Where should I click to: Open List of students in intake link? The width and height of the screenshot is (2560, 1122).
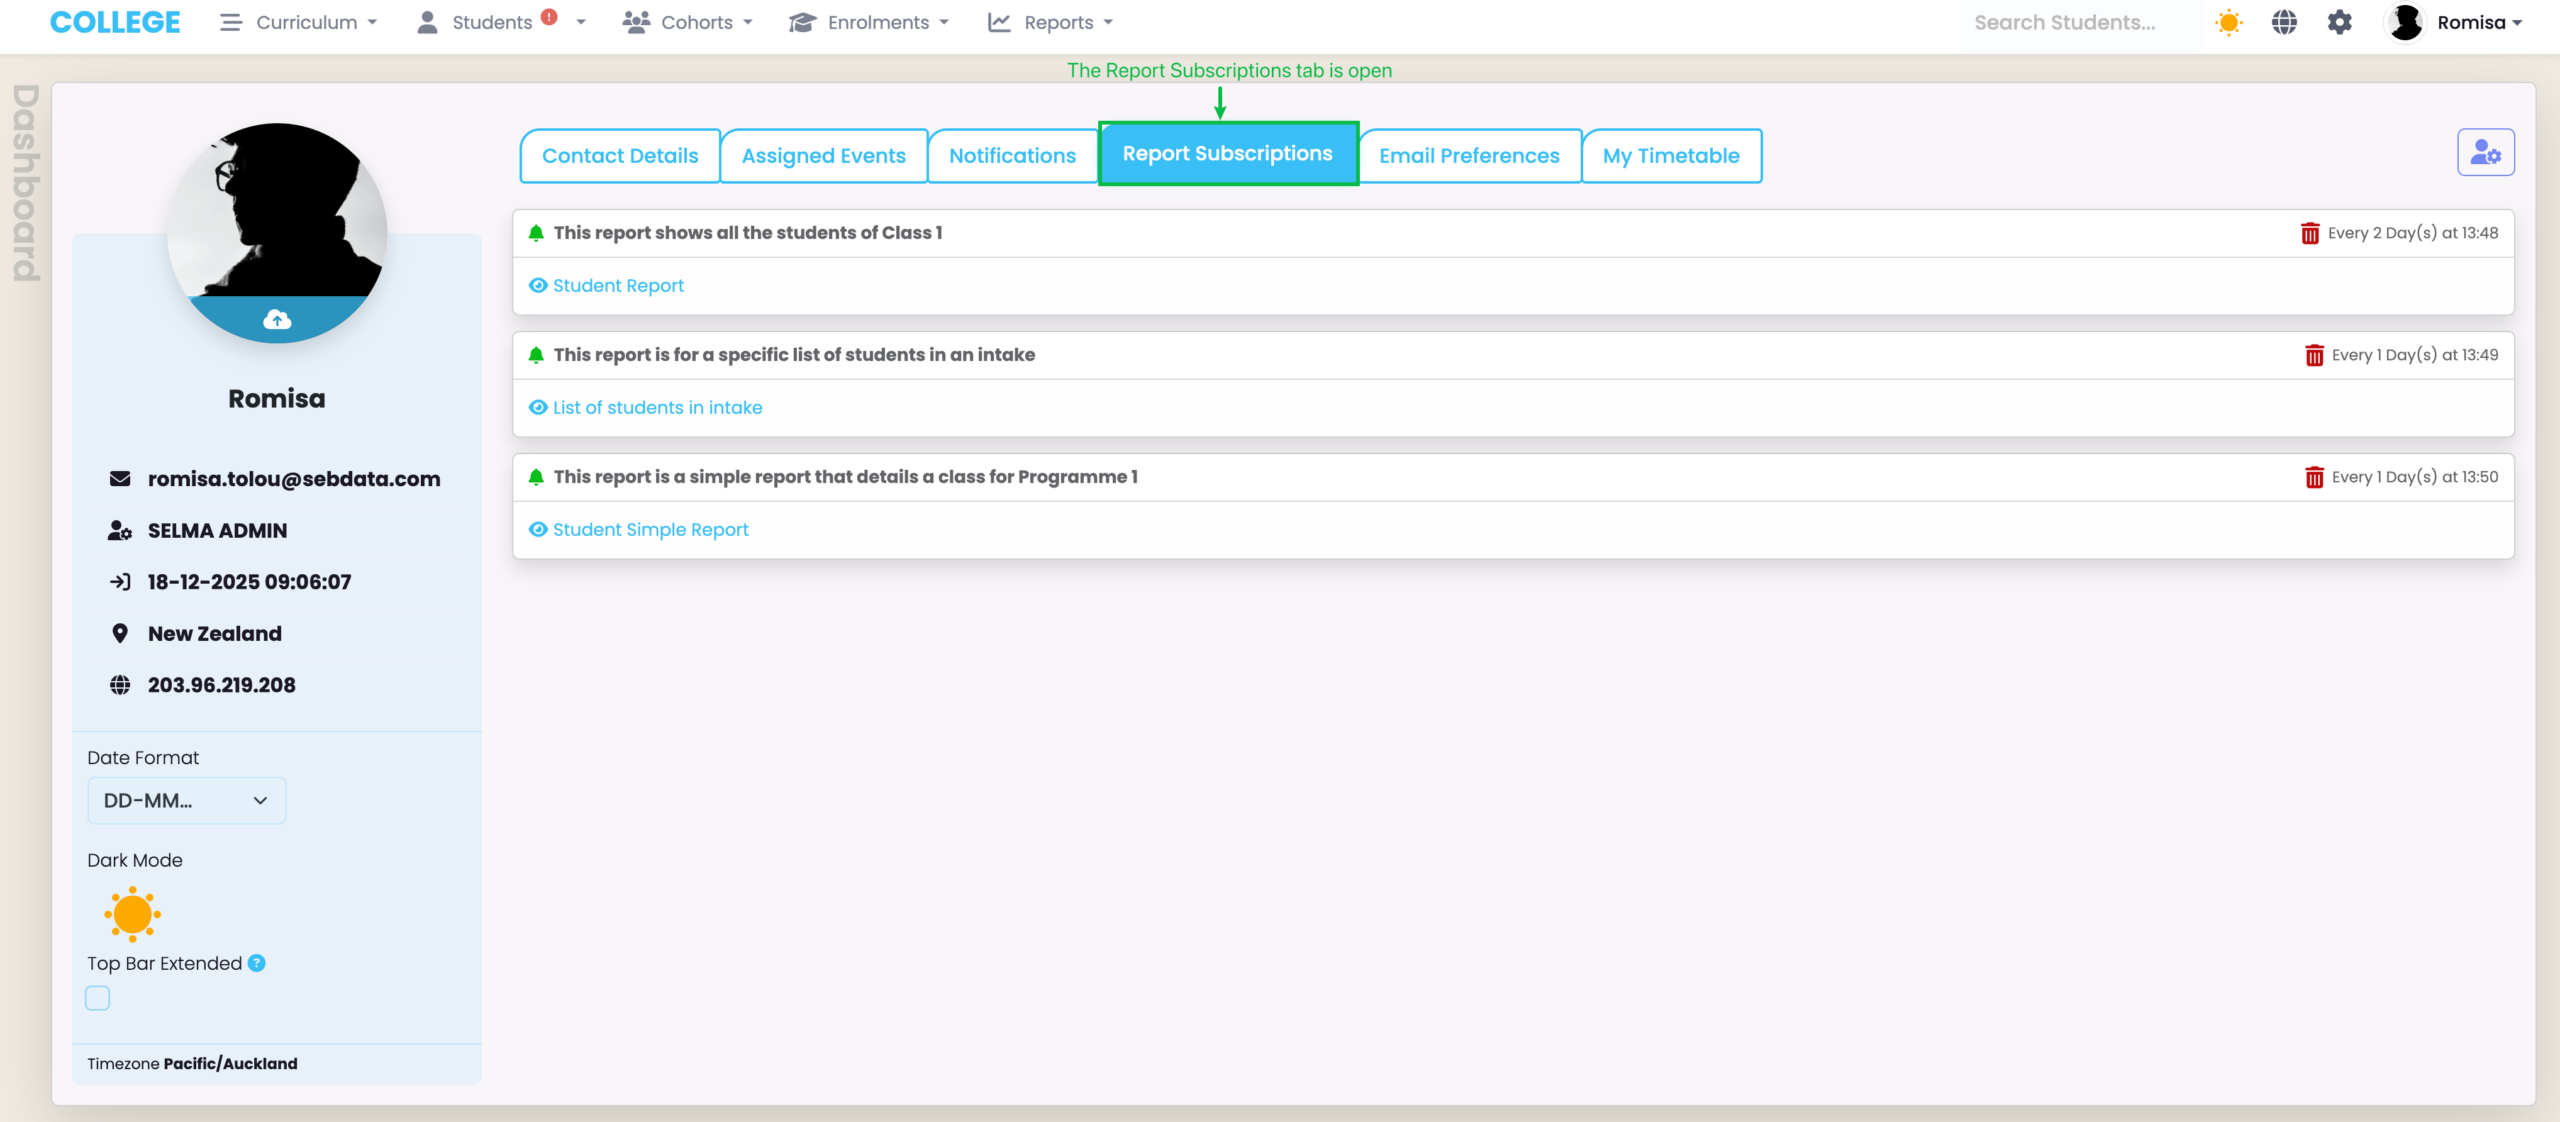coord(656,408)
